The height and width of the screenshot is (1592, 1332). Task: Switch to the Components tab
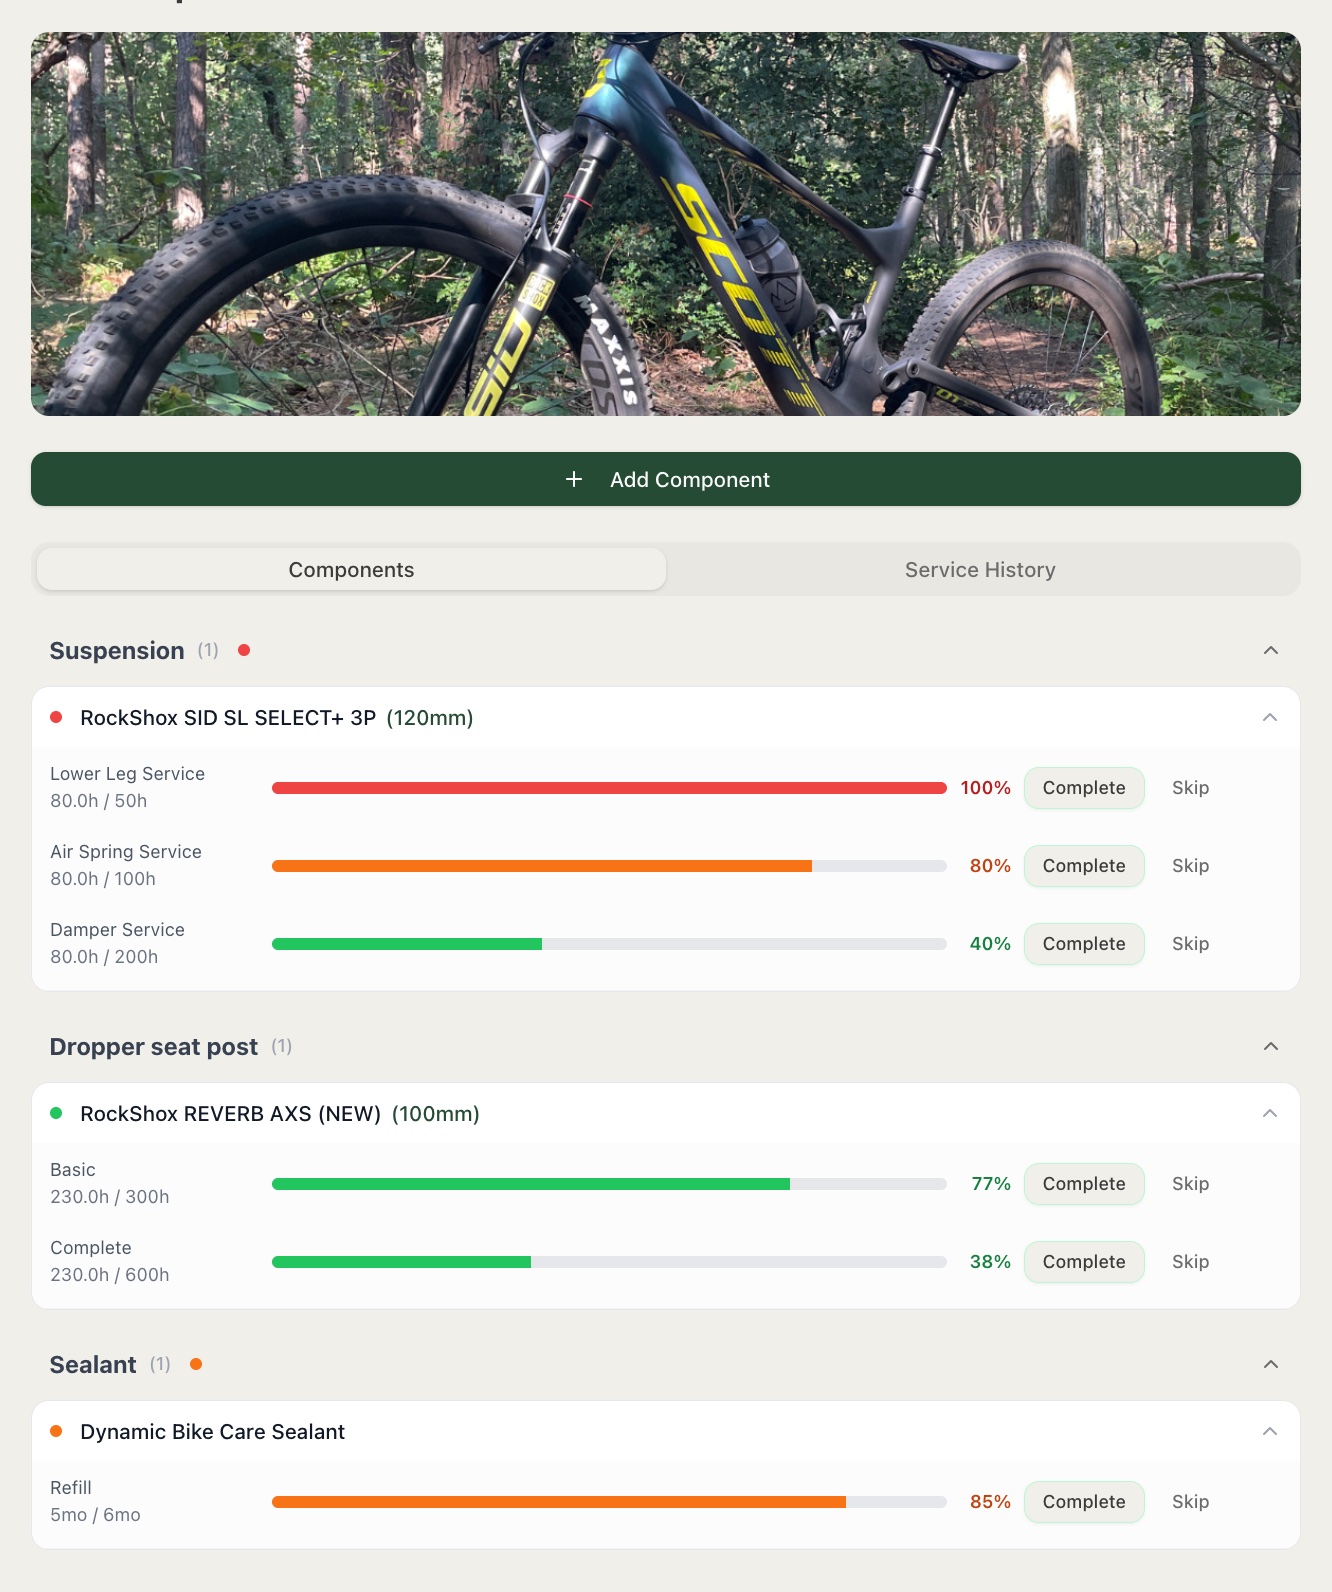(x=351, y=569)
